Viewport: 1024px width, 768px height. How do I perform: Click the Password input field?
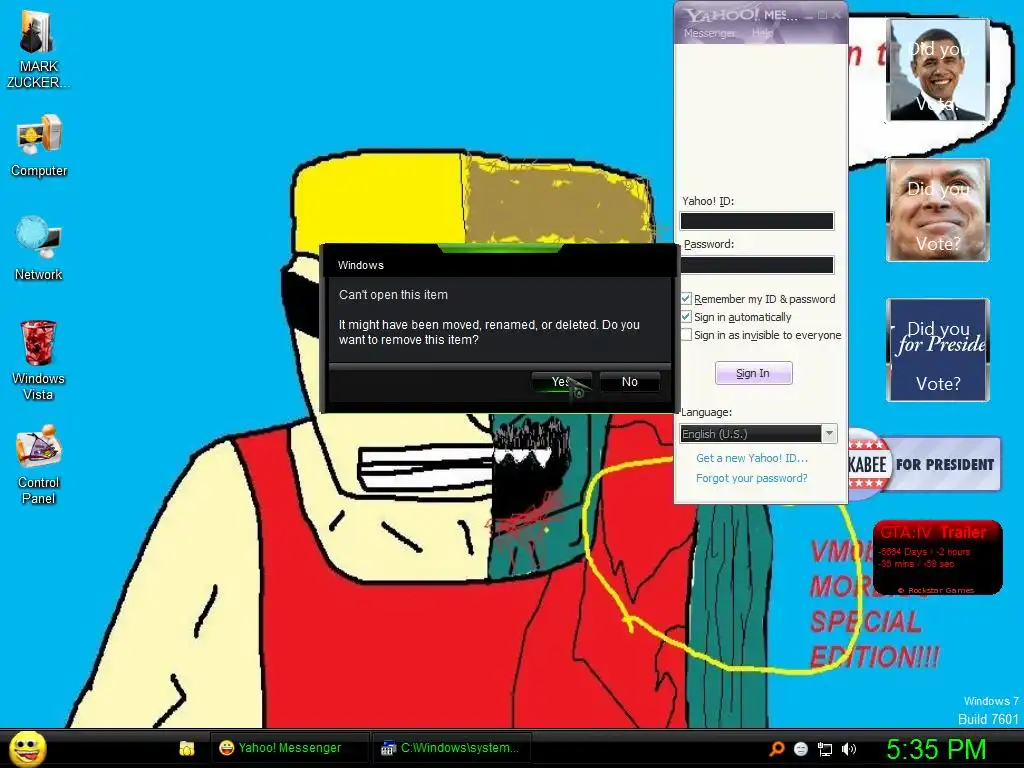tap(757, 264)
